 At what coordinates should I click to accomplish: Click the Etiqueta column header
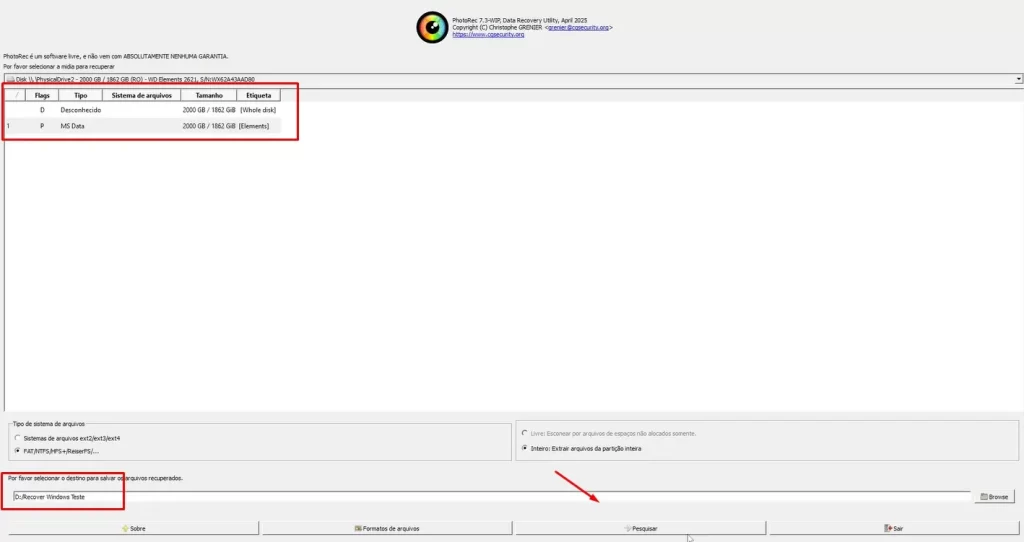coord(258,95)
